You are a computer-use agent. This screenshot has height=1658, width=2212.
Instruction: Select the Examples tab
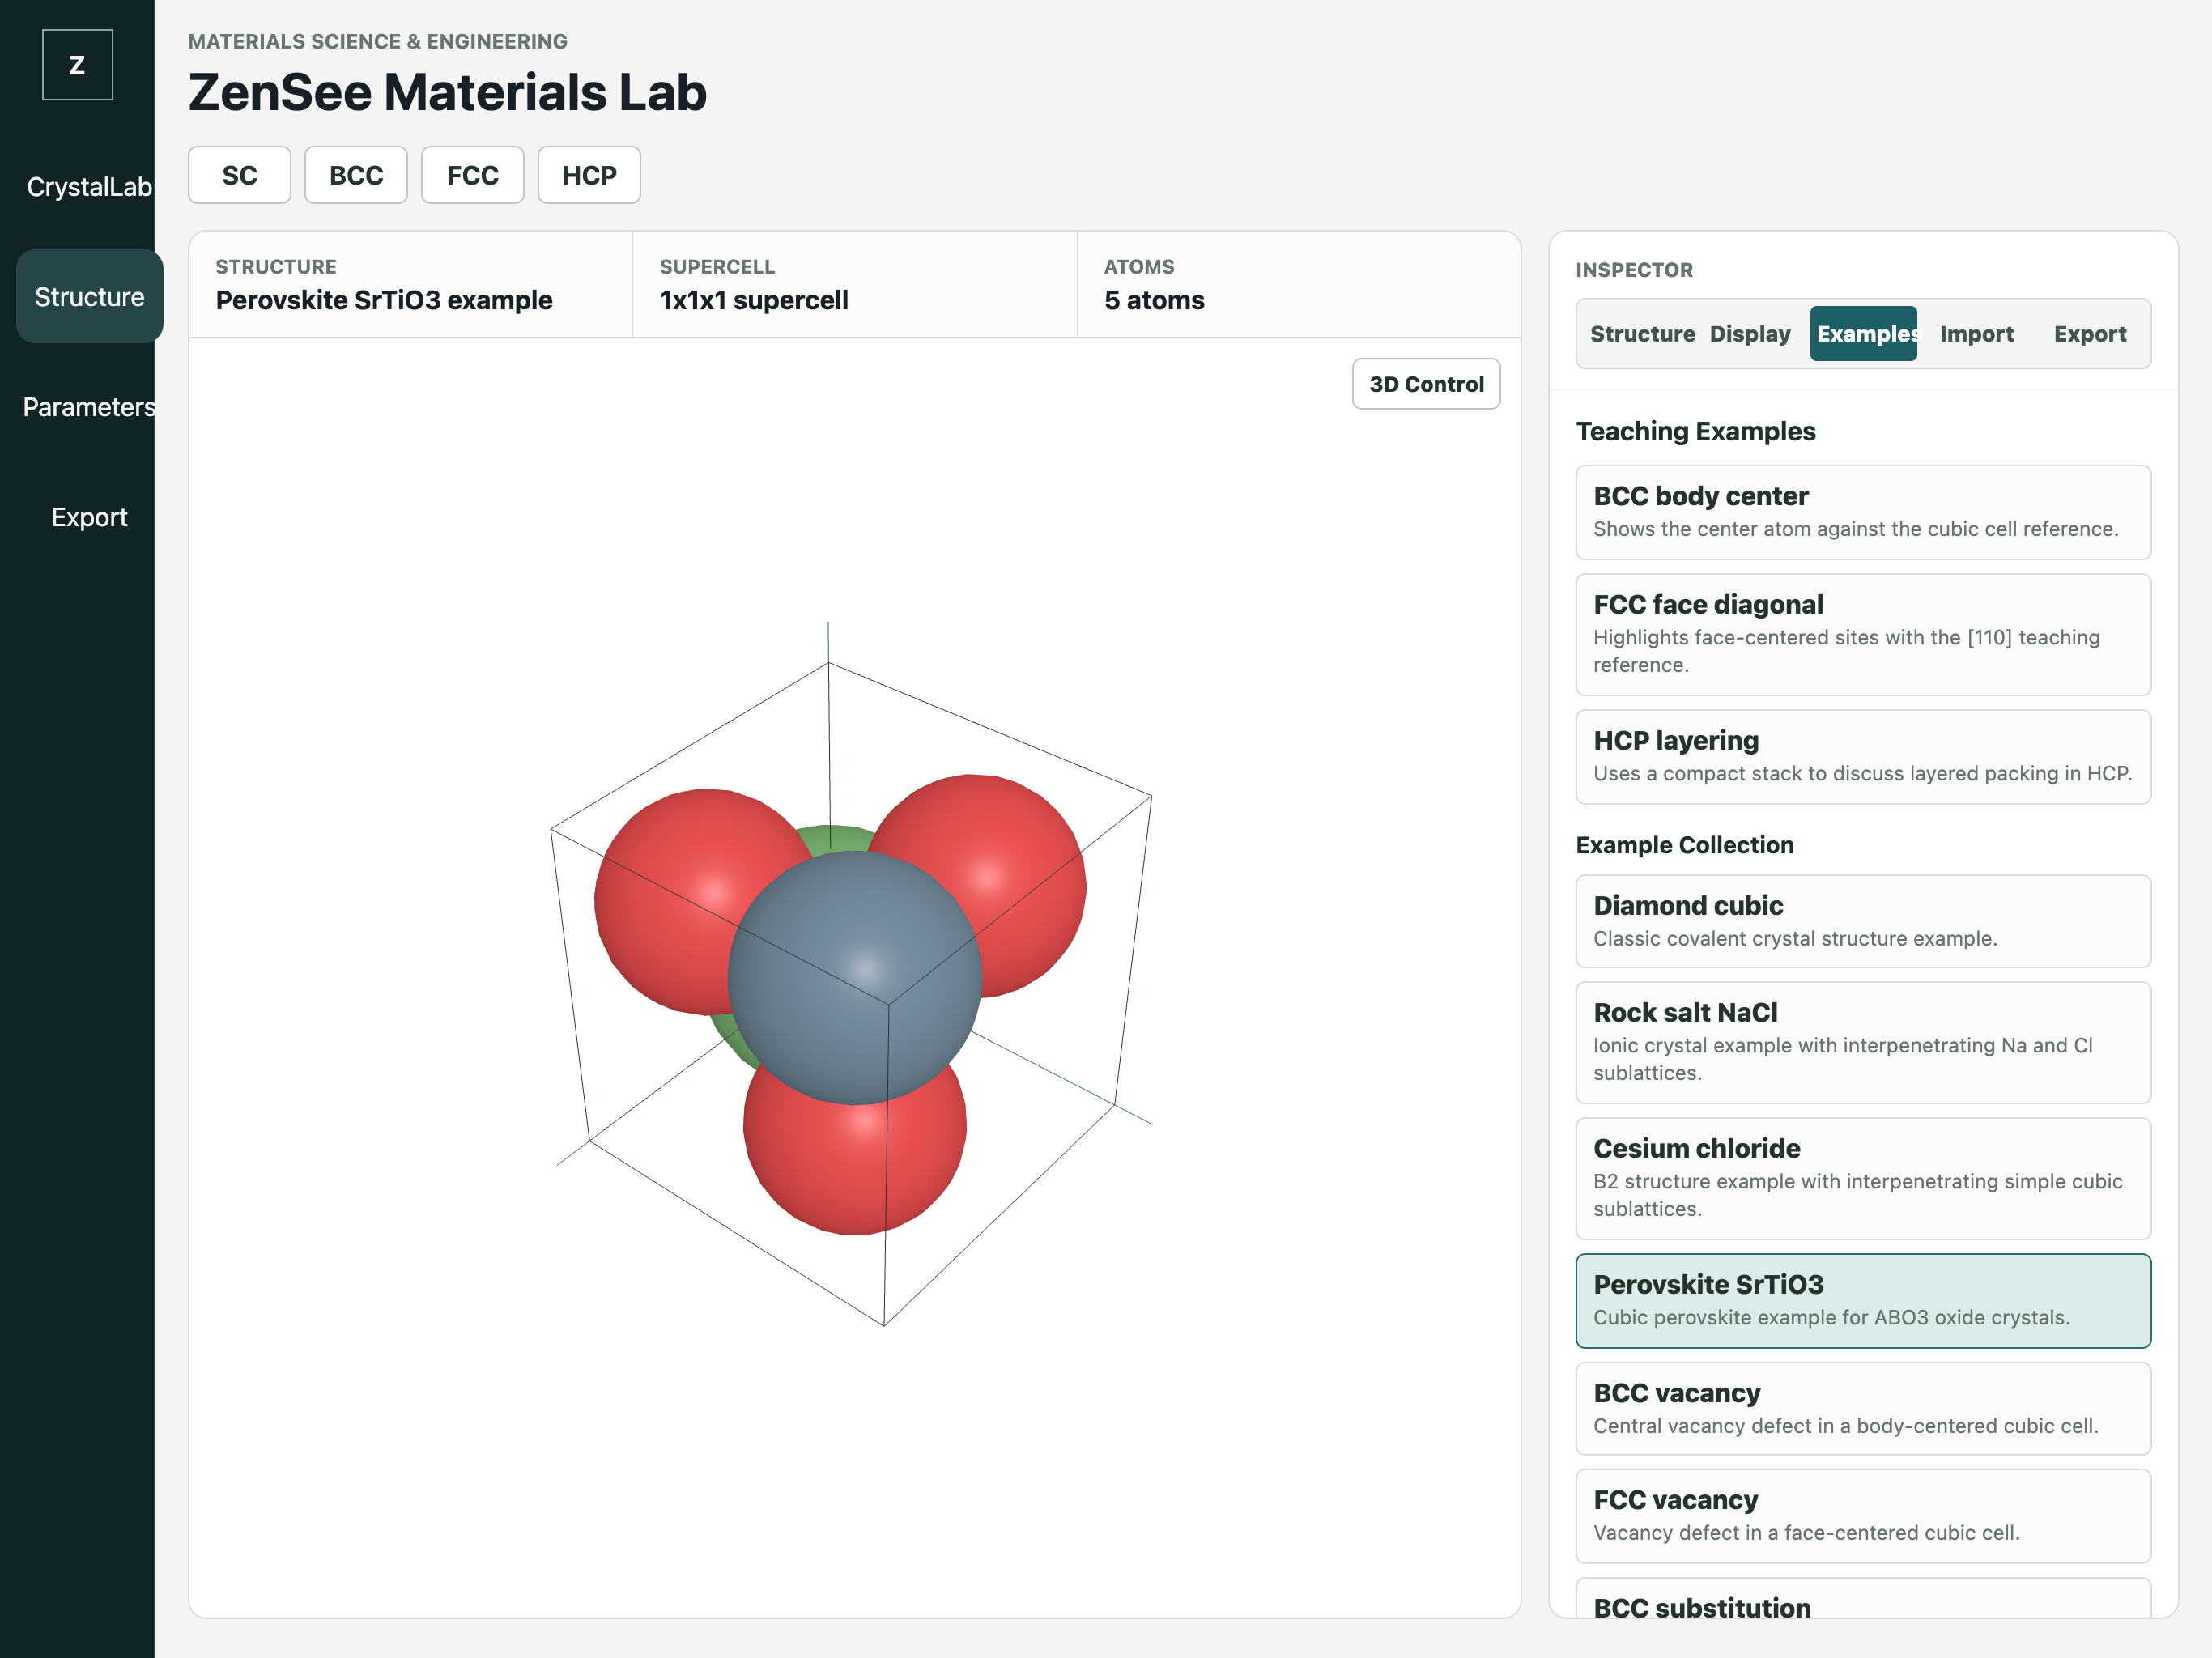click(1864, 334)
